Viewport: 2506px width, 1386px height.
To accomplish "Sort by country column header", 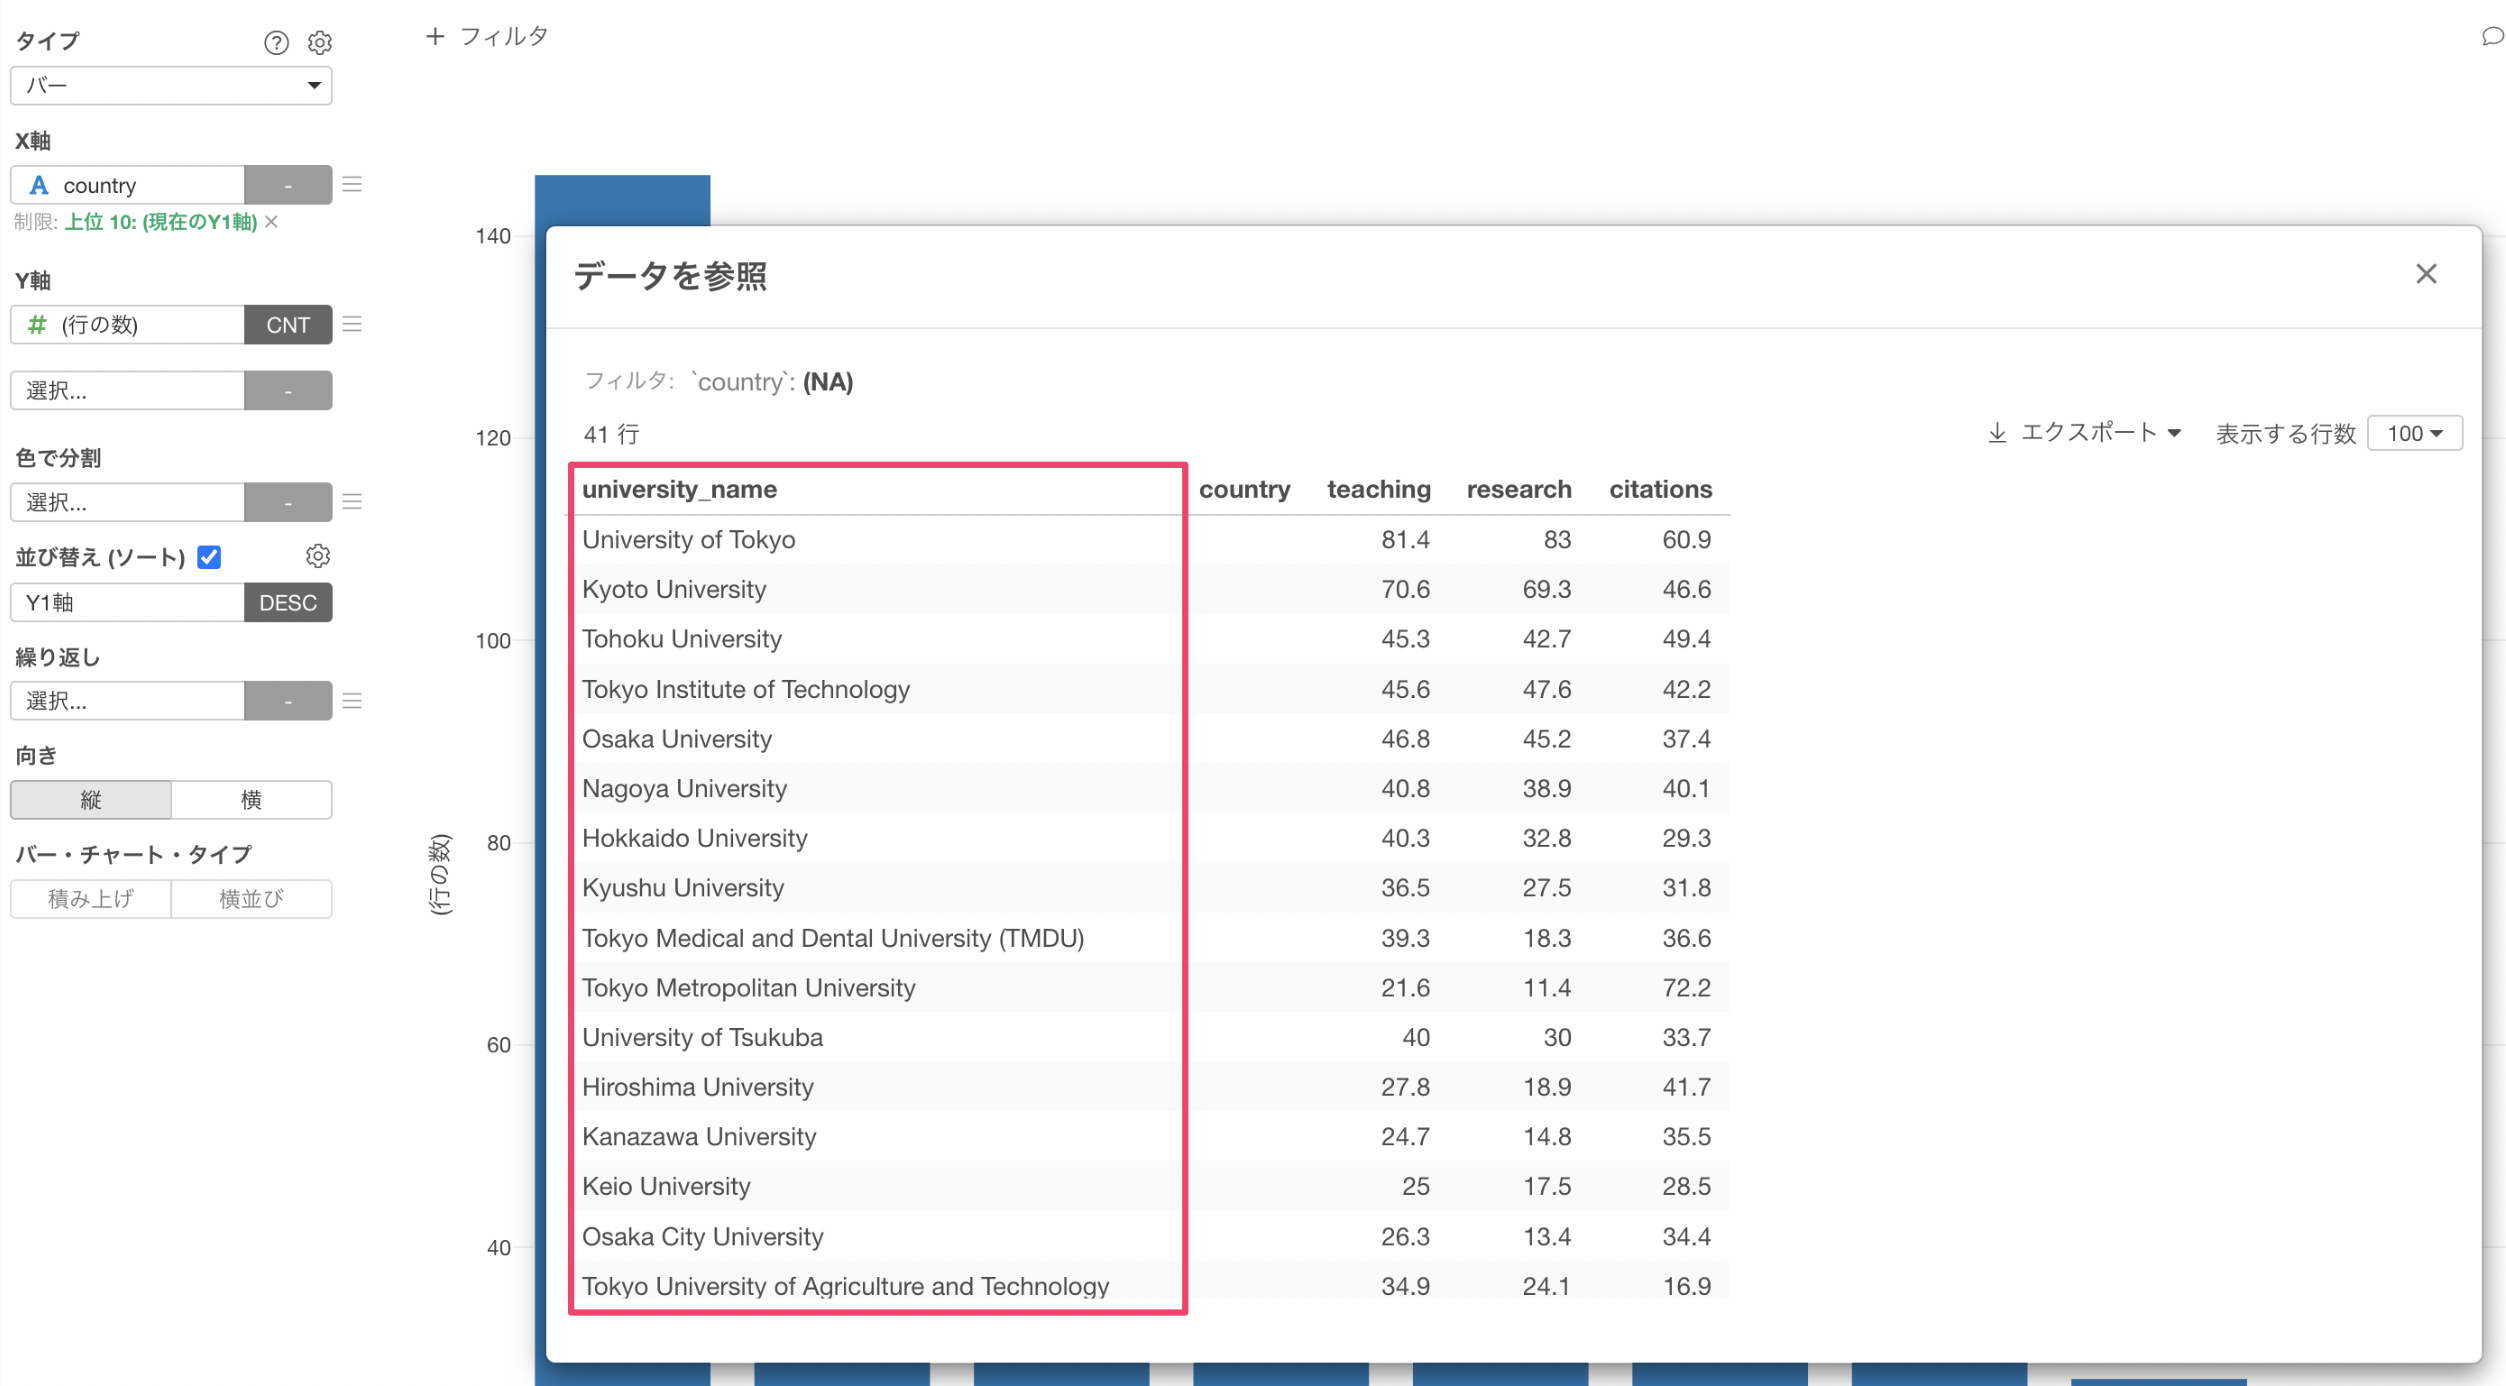I will [1244, 489].
